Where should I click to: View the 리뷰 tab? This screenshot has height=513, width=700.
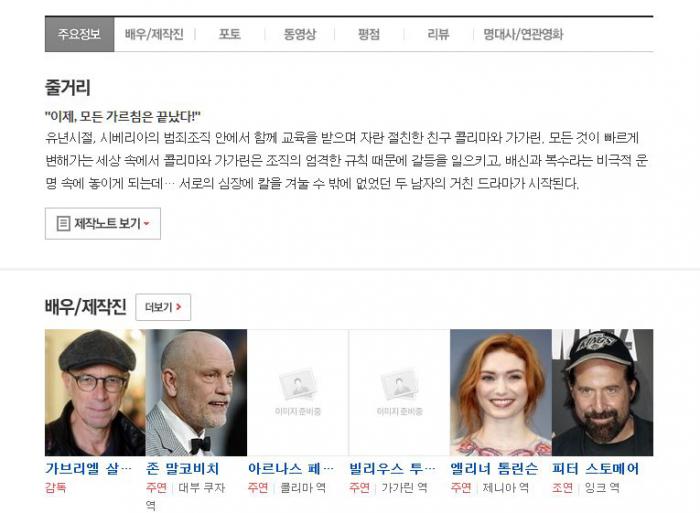[x=438, y=34]
